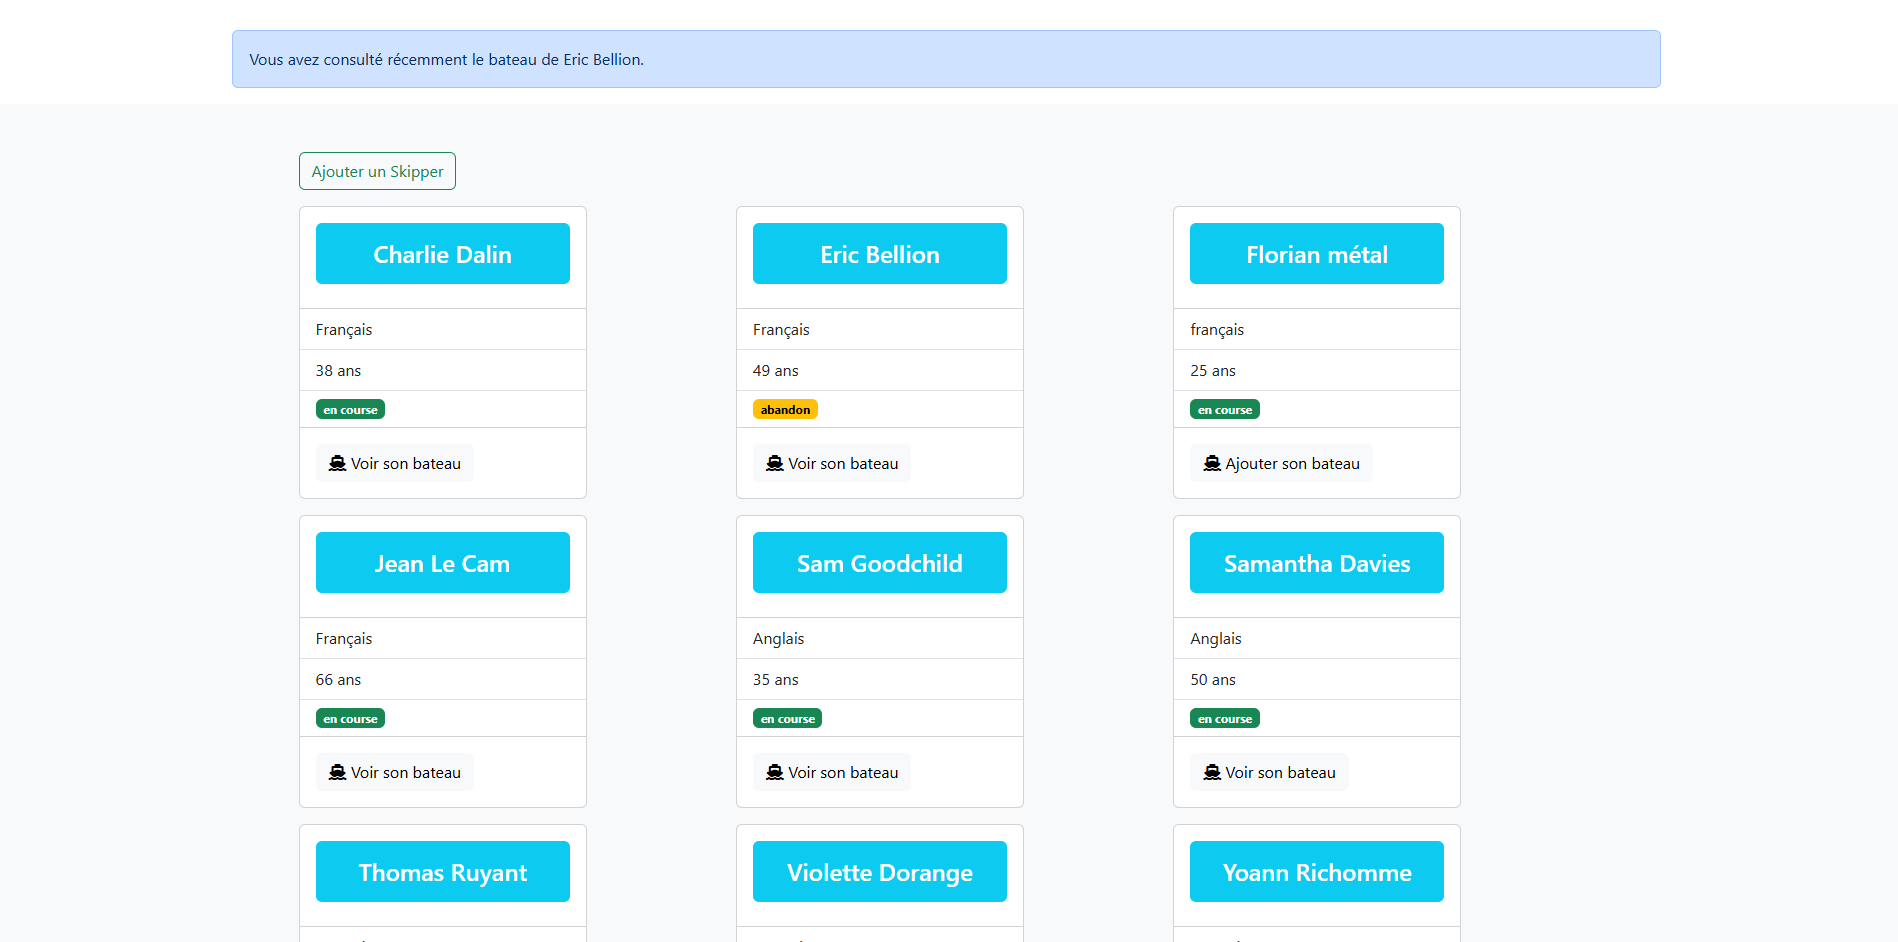Screen dimensions: 1898x942
Task: Click the green en course badge for Charlie Dalin
Action: [350, 409]
